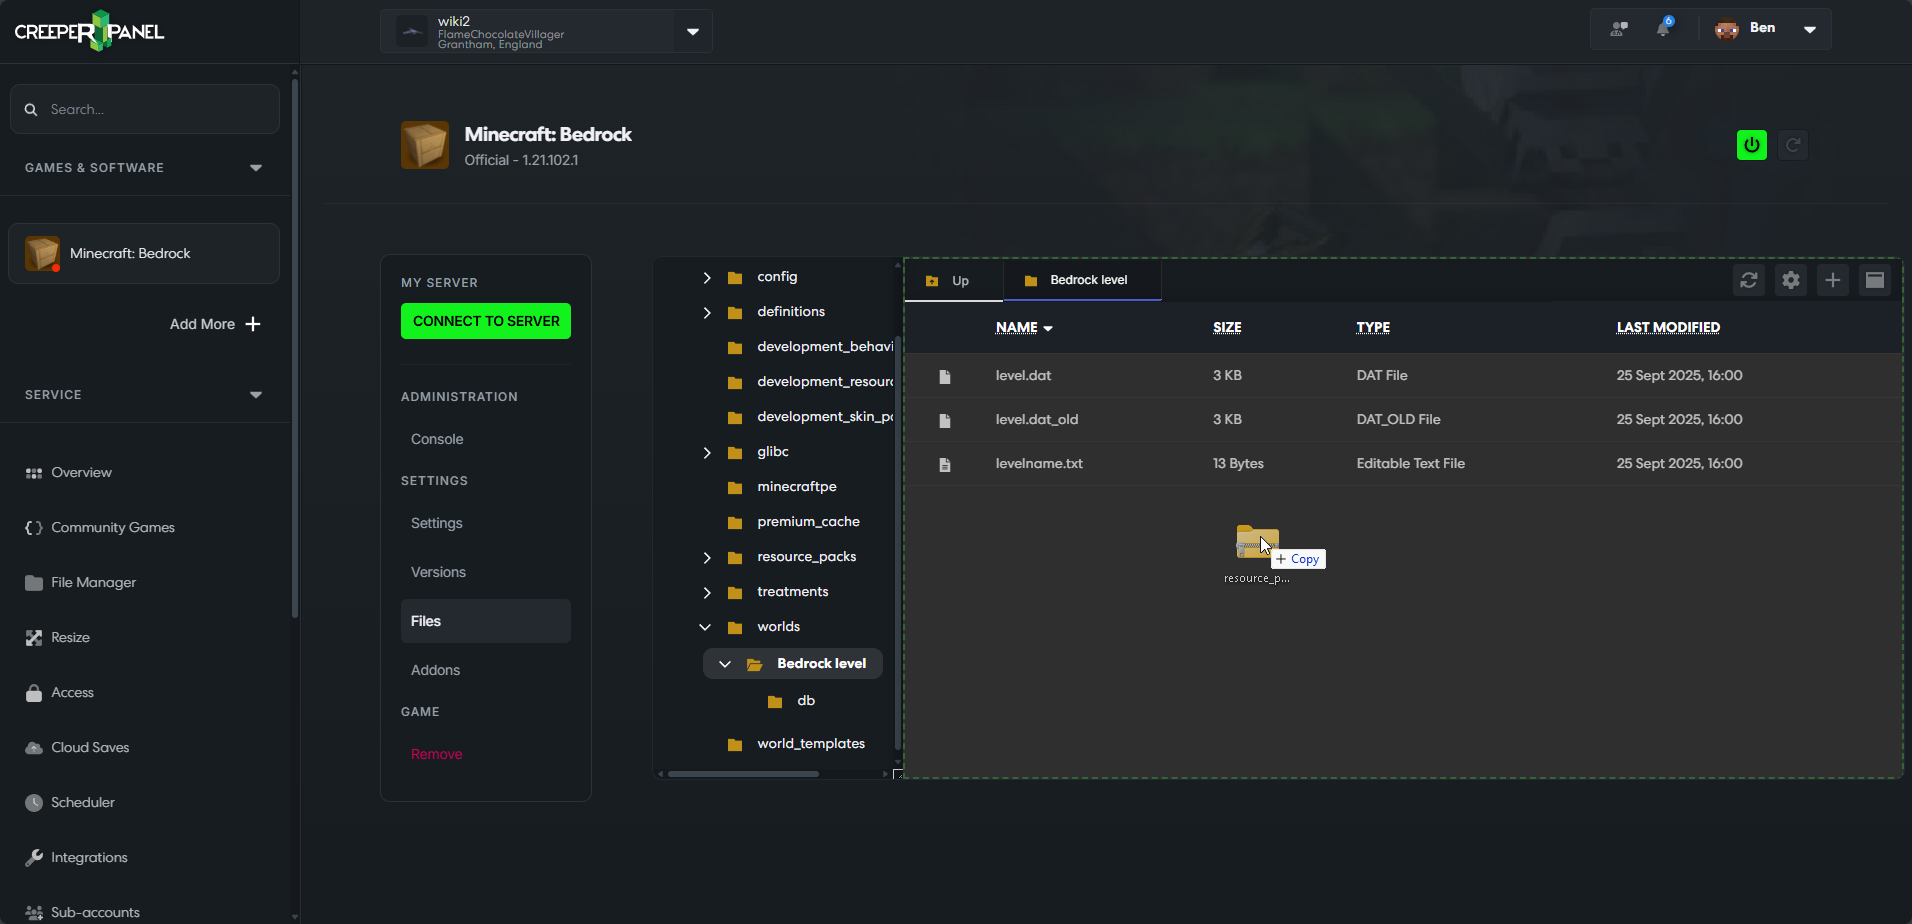1912x924 pixels.
Task: Open the wiki2 server dropdown
Action: click(692, 31)
